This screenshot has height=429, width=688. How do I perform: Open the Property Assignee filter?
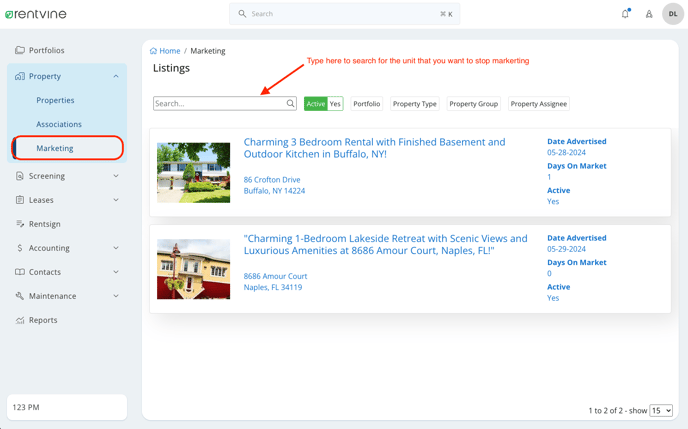tap(539, 104)
